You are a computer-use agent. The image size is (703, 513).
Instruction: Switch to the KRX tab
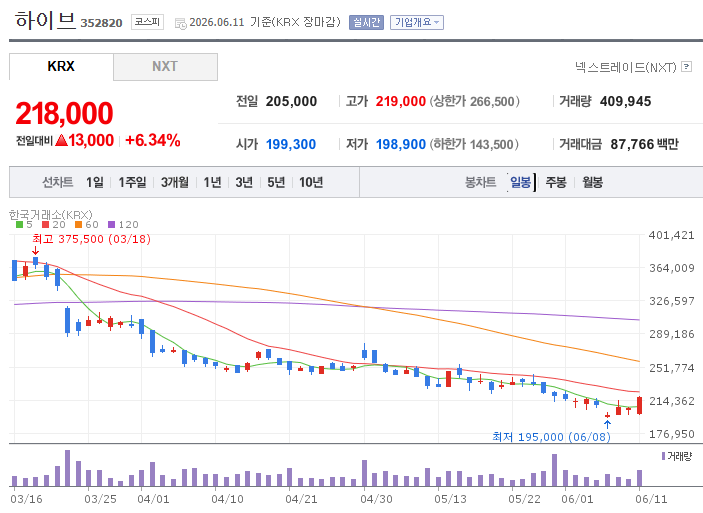click(x=61, y=66)
